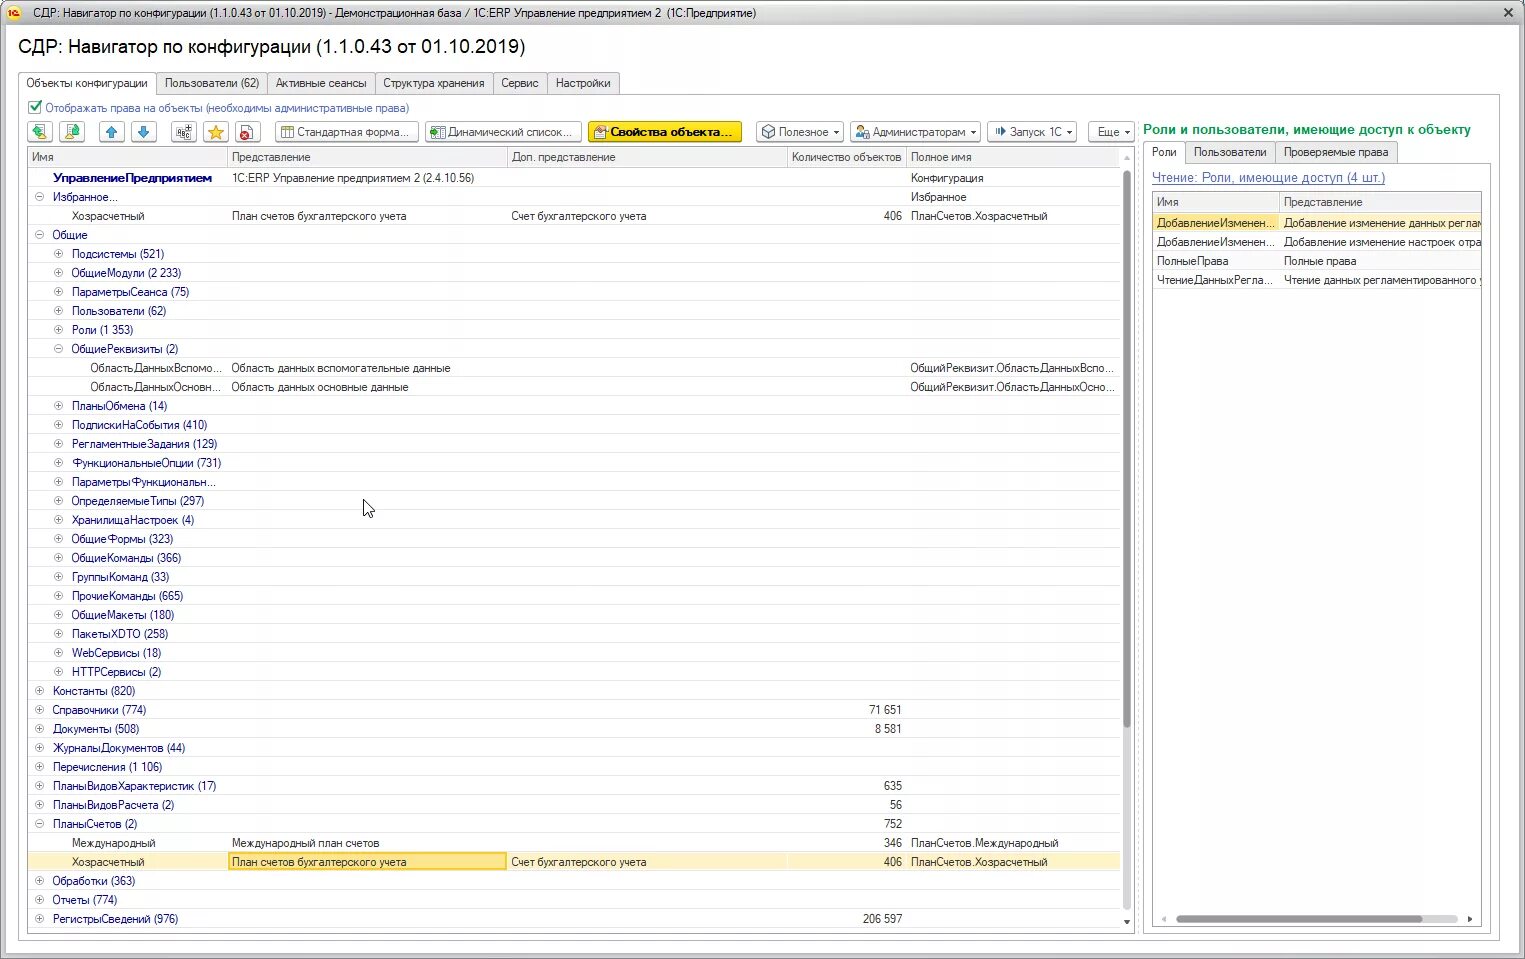Click the 'Количество объектов' column header
This screenshot has width=1525, height=959.
pos(847,157)
